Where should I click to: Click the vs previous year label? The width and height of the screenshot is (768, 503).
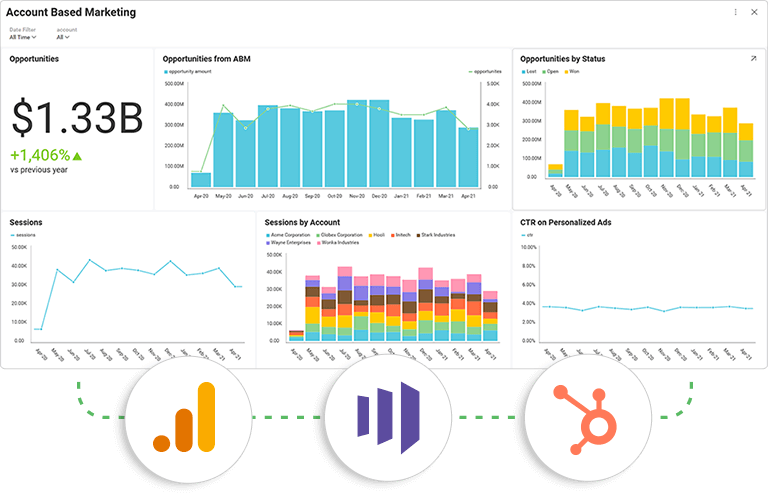(39, 170)
